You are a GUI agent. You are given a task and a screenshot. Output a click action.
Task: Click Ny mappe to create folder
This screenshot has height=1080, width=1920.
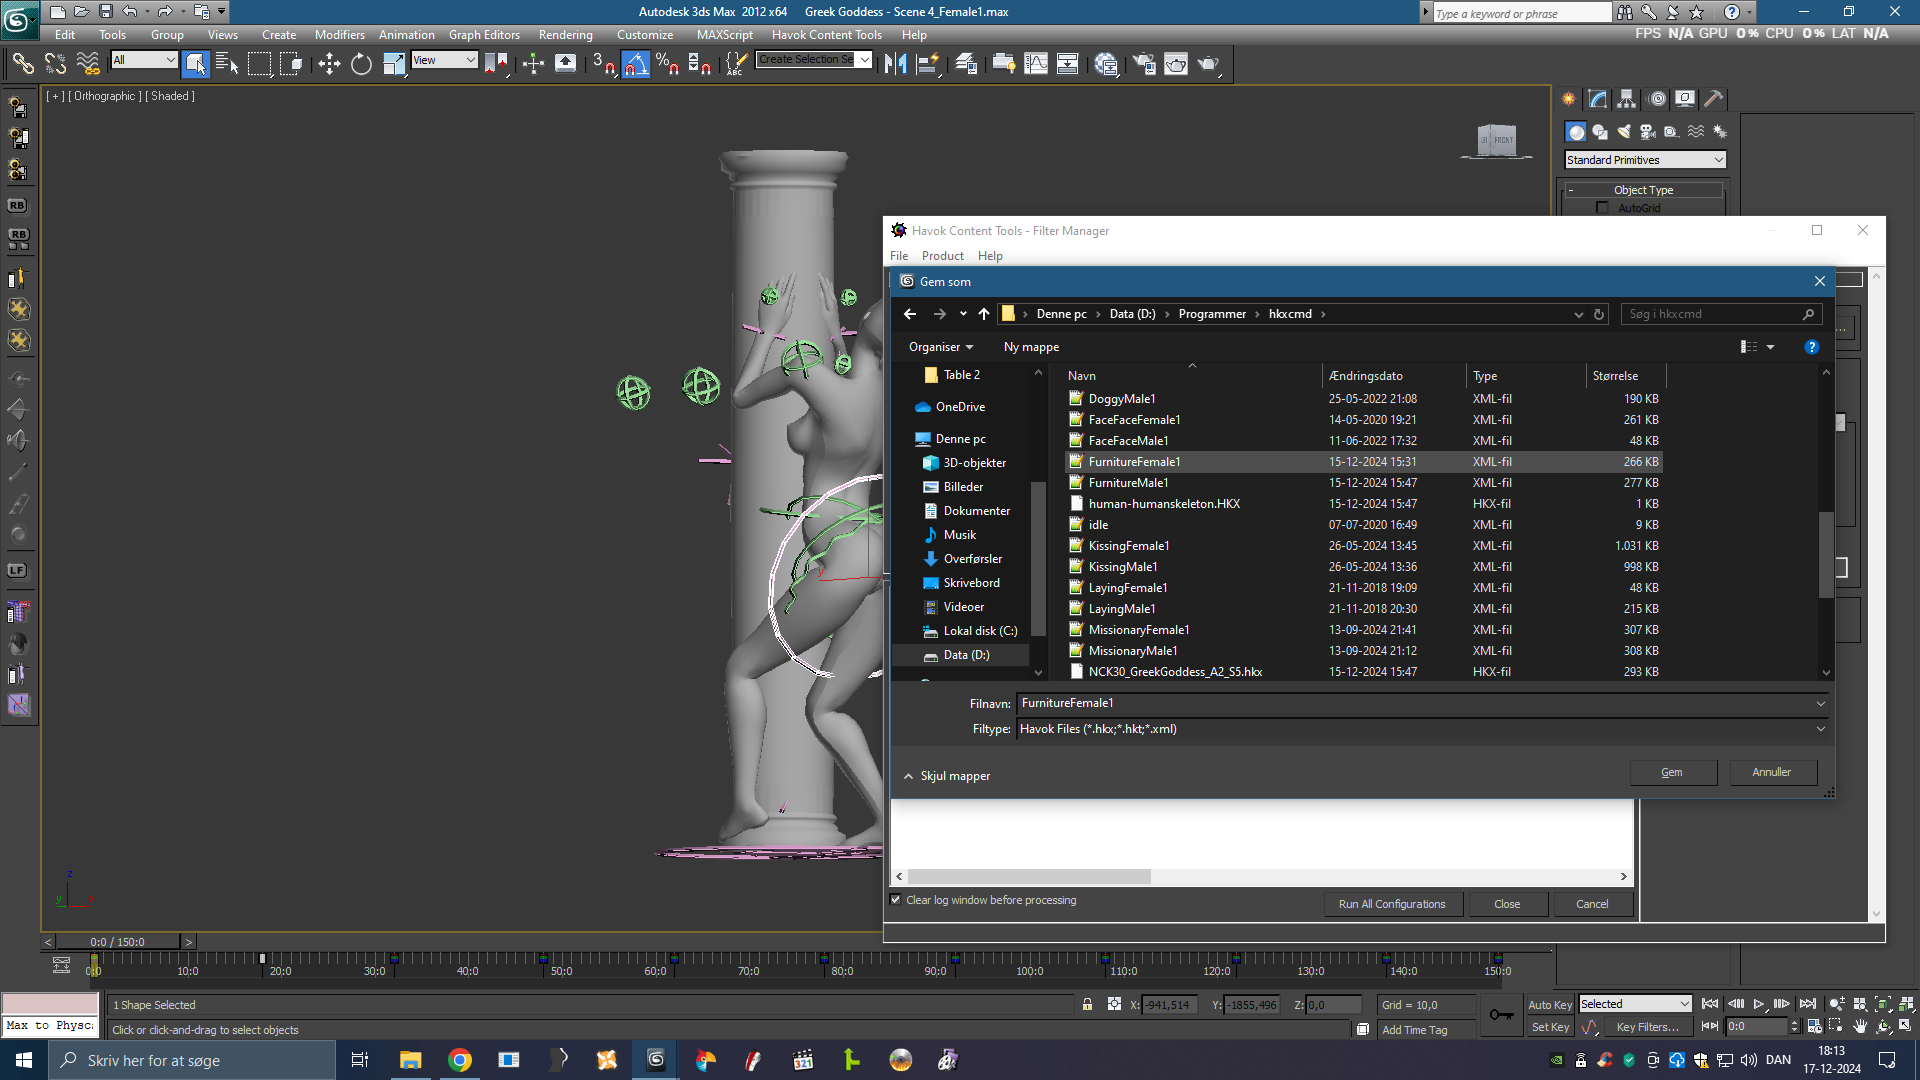click(x=1031, y=347)
